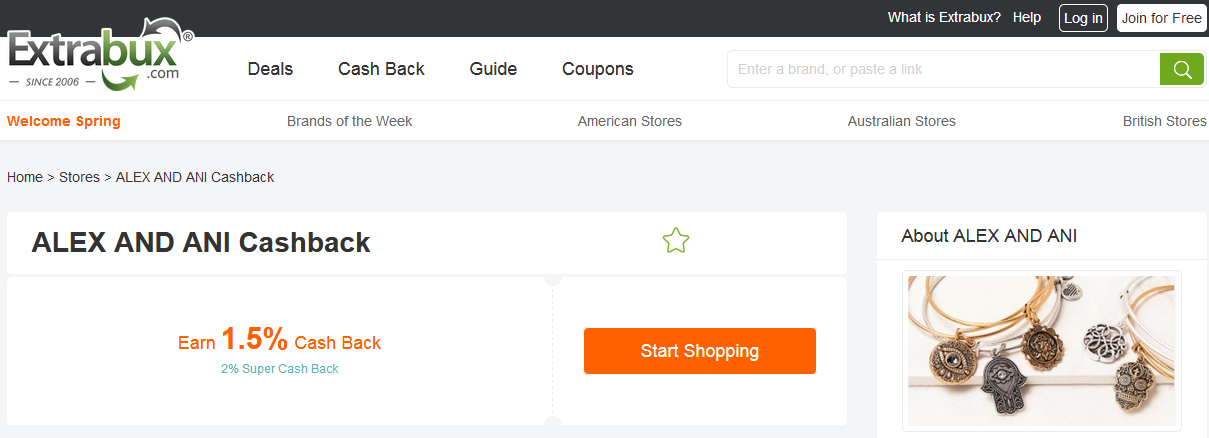Go to American Stores
This screenshot has width=1209, height=438.
629,121
